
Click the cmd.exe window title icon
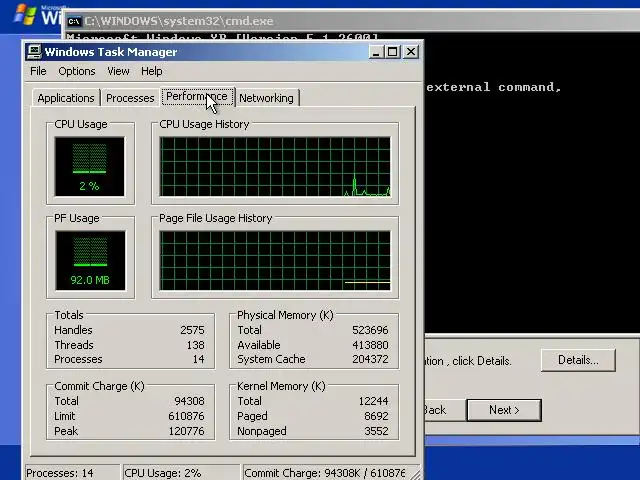coord(74,21)
